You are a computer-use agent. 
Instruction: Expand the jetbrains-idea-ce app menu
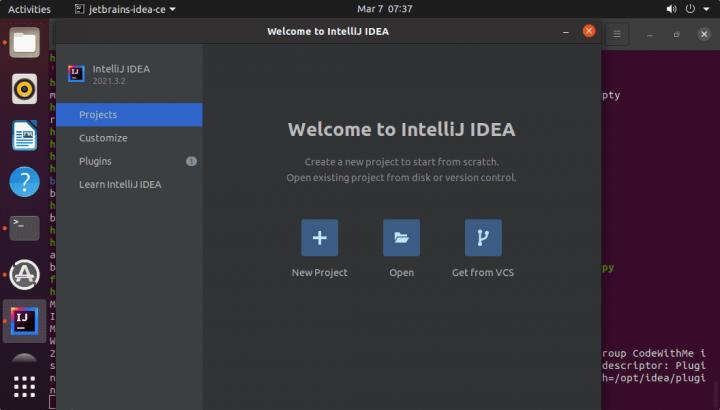click(125, 9)
